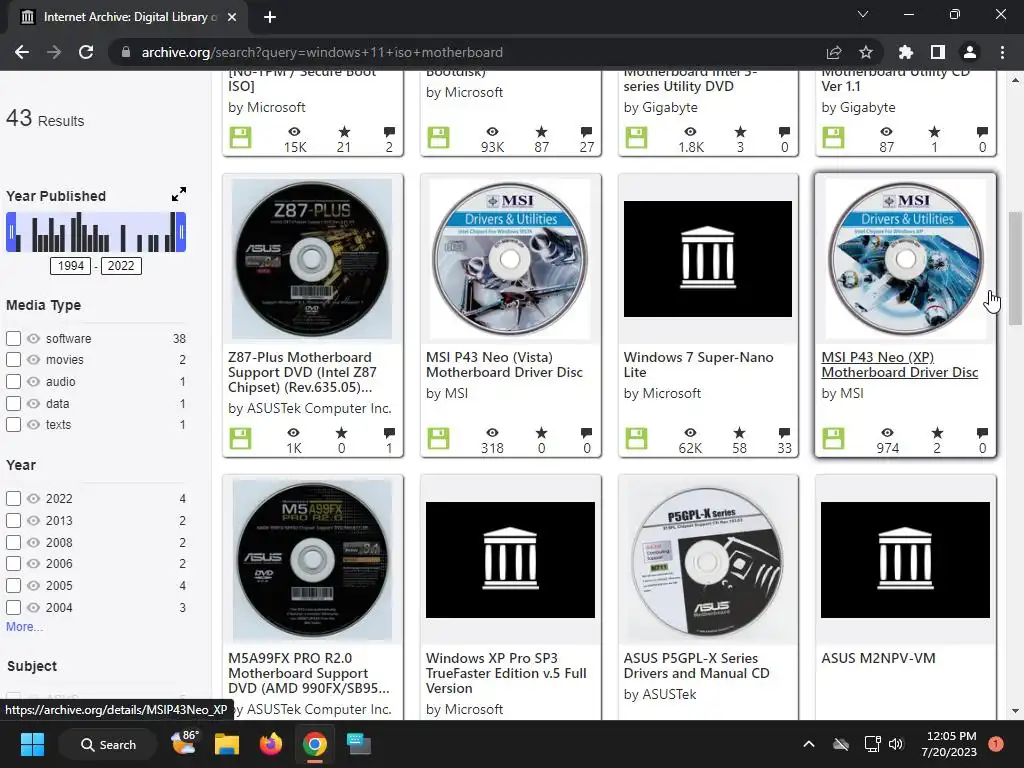Expand the Year Published histogram
Screen dimensions: 1024x768
[178, 194]
